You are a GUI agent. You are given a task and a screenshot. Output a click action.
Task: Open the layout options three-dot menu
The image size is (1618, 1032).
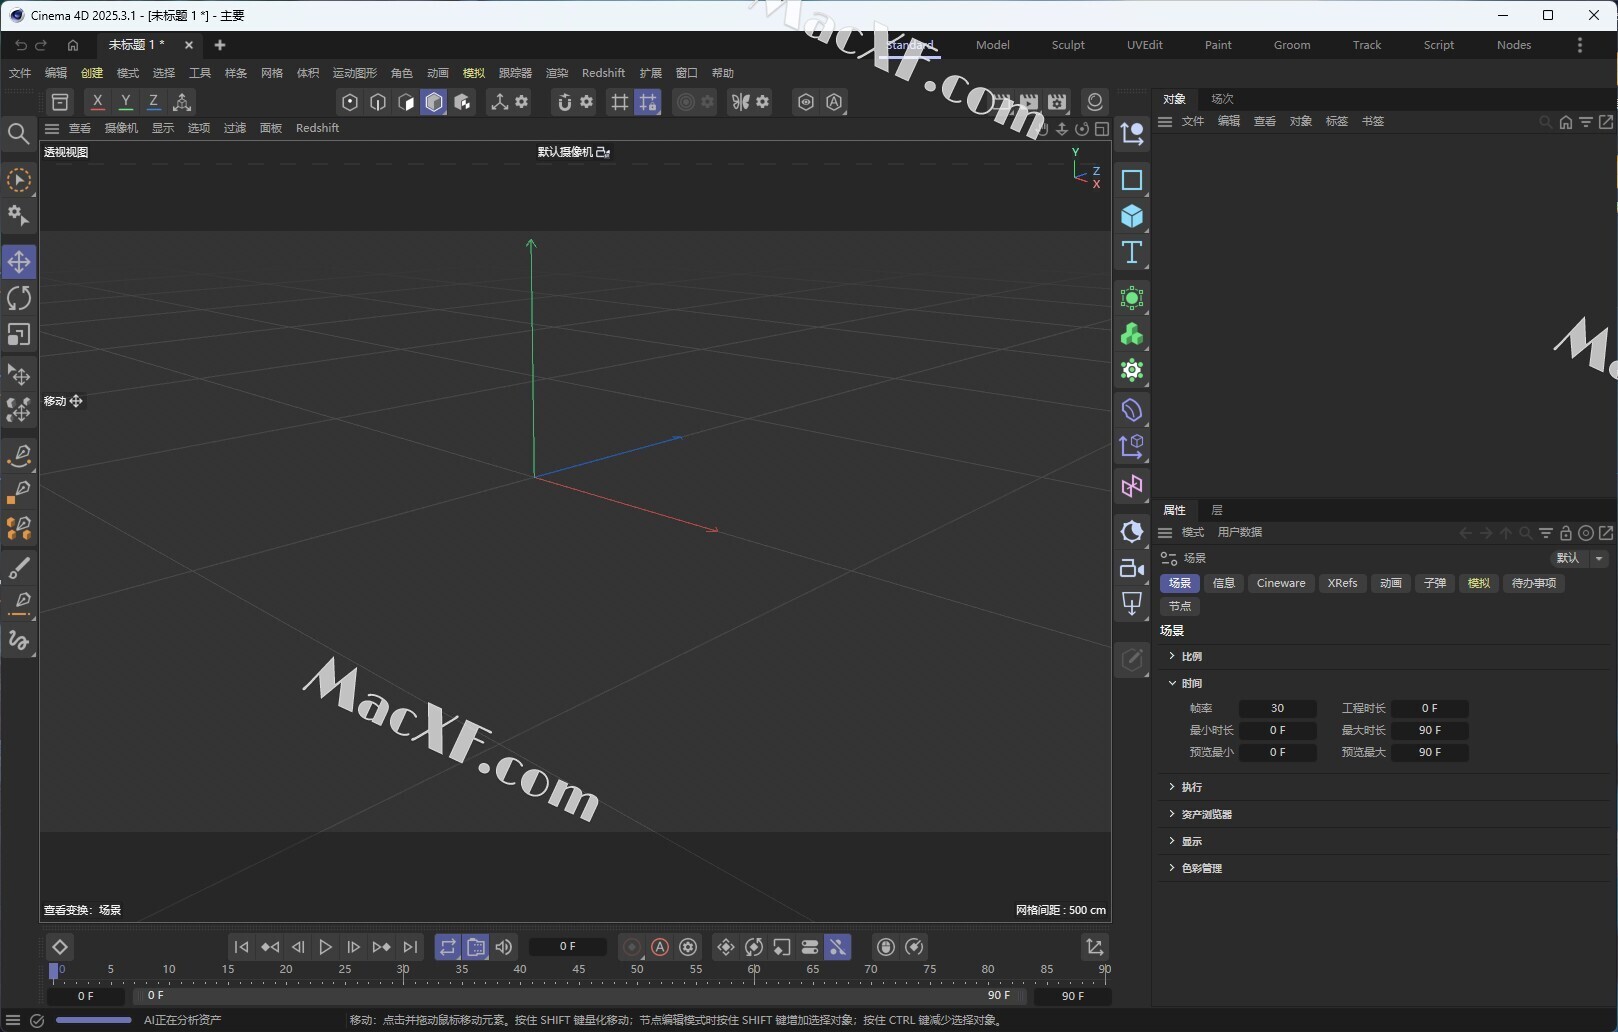pyautogui.click(x=1580, y=45)
